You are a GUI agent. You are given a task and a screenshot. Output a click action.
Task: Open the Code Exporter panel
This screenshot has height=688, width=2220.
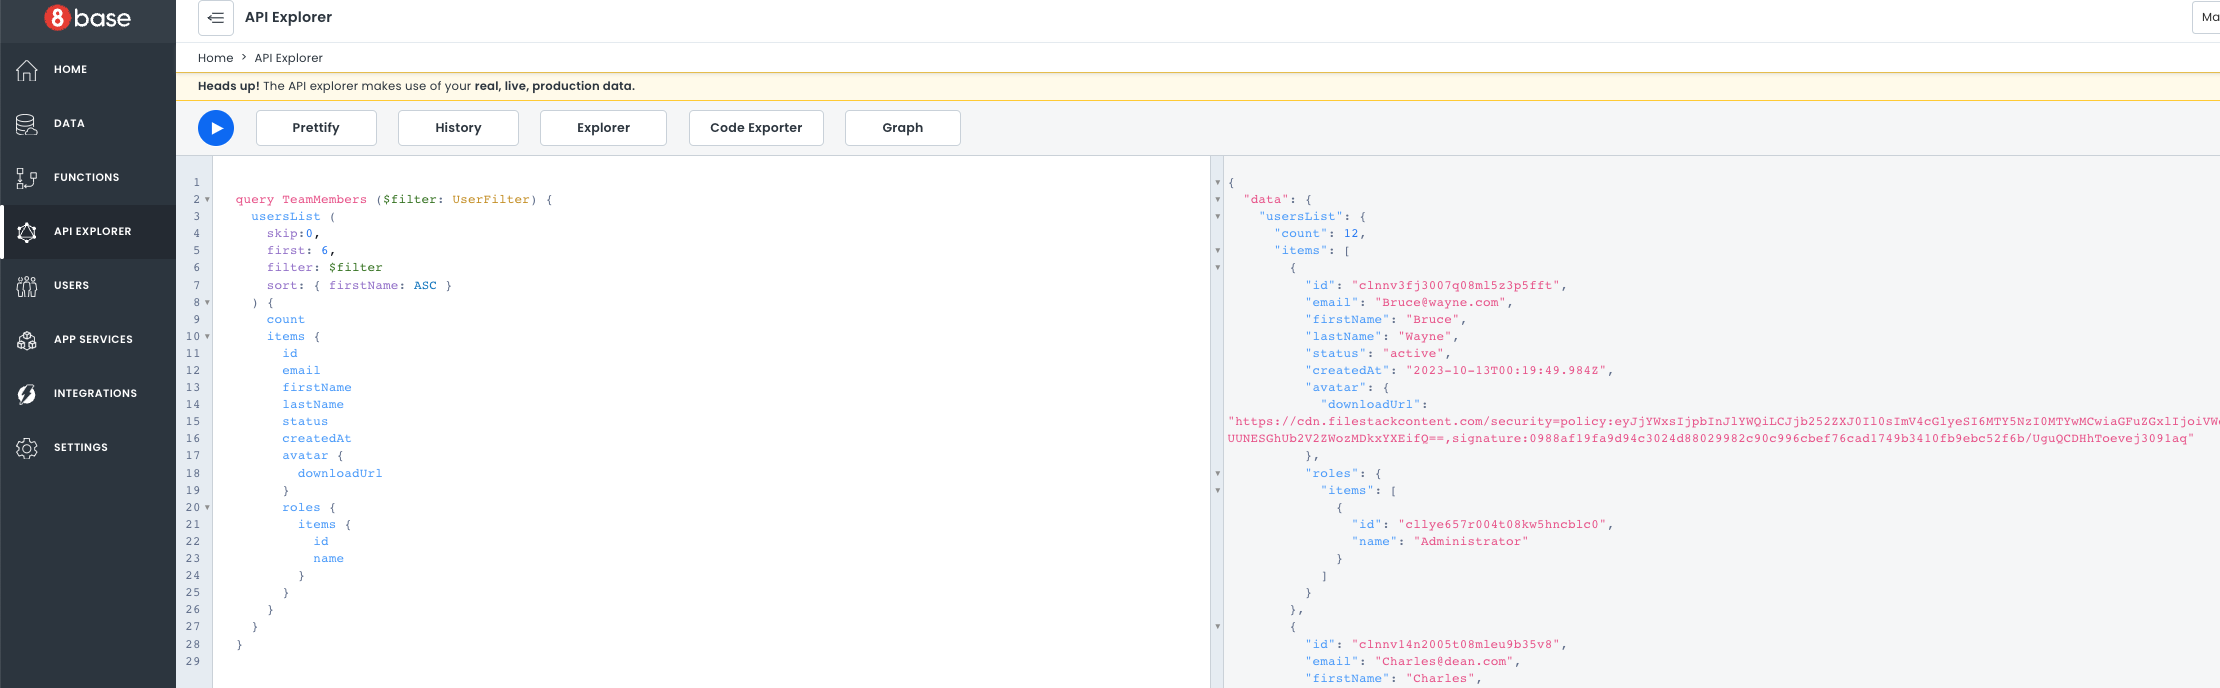pyautogui.click(x=756, y=128)
